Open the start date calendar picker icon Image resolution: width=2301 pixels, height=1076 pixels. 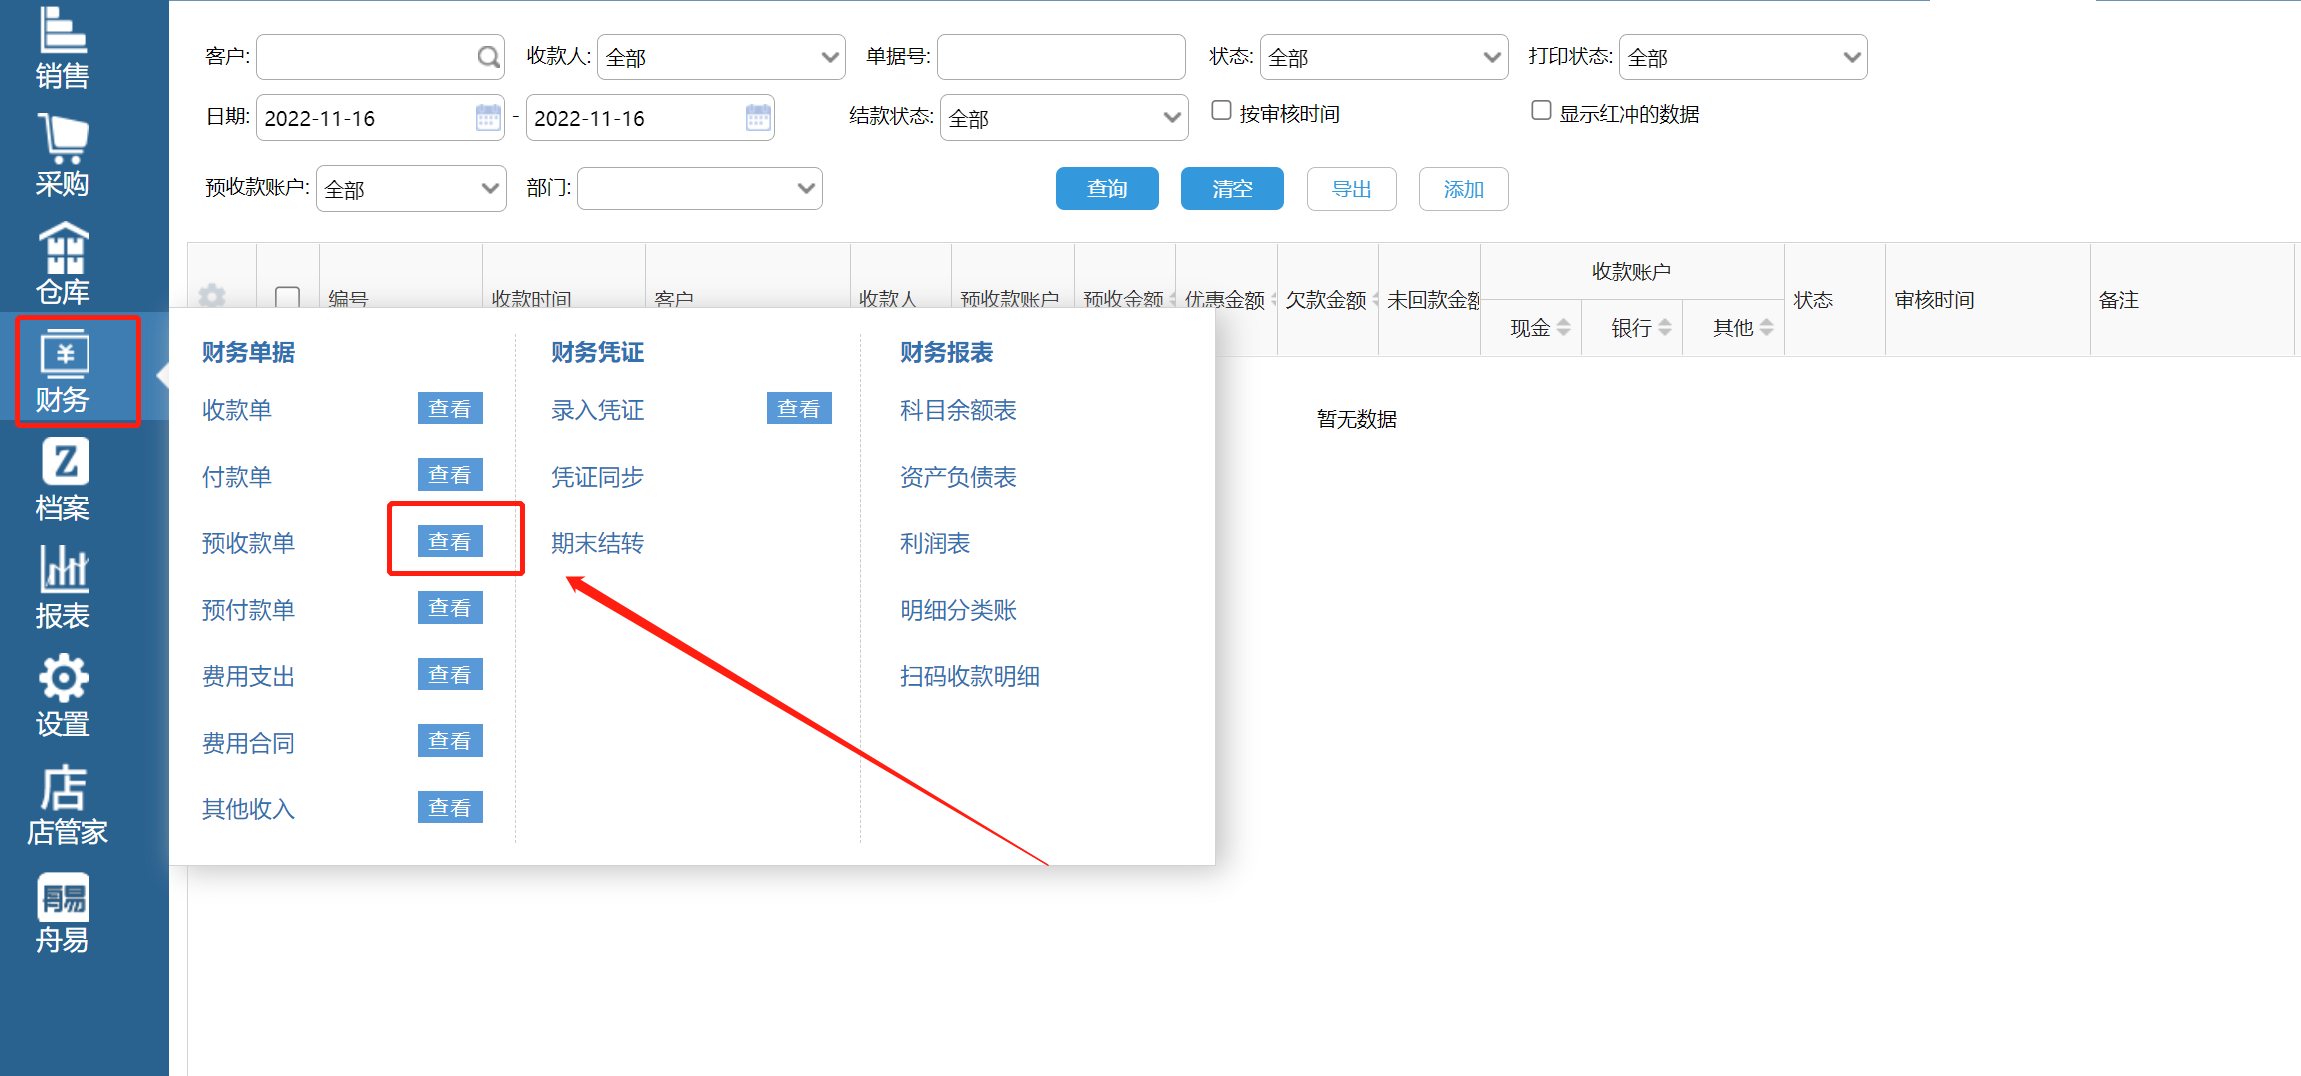(x=488, y=117)
